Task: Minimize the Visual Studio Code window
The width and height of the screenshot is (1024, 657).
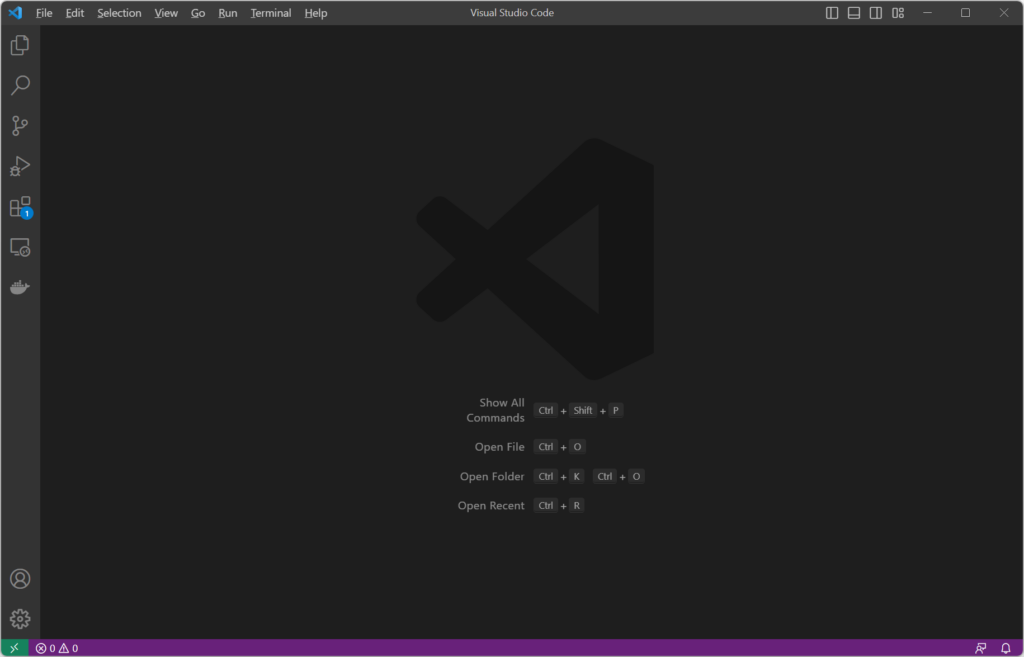Action: (x=927, y=13)
